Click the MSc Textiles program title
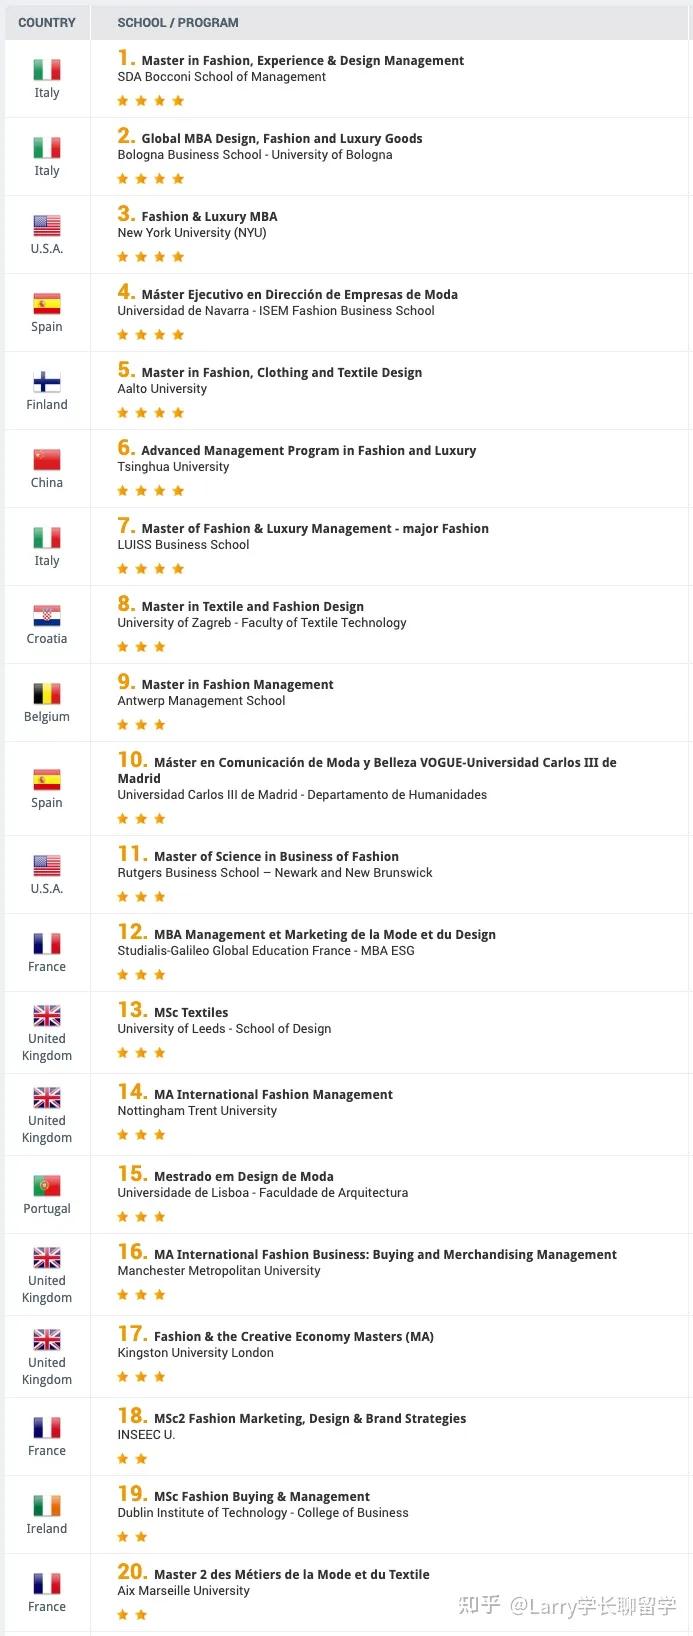693x1636 pixels. click(x=191, y=1013)
